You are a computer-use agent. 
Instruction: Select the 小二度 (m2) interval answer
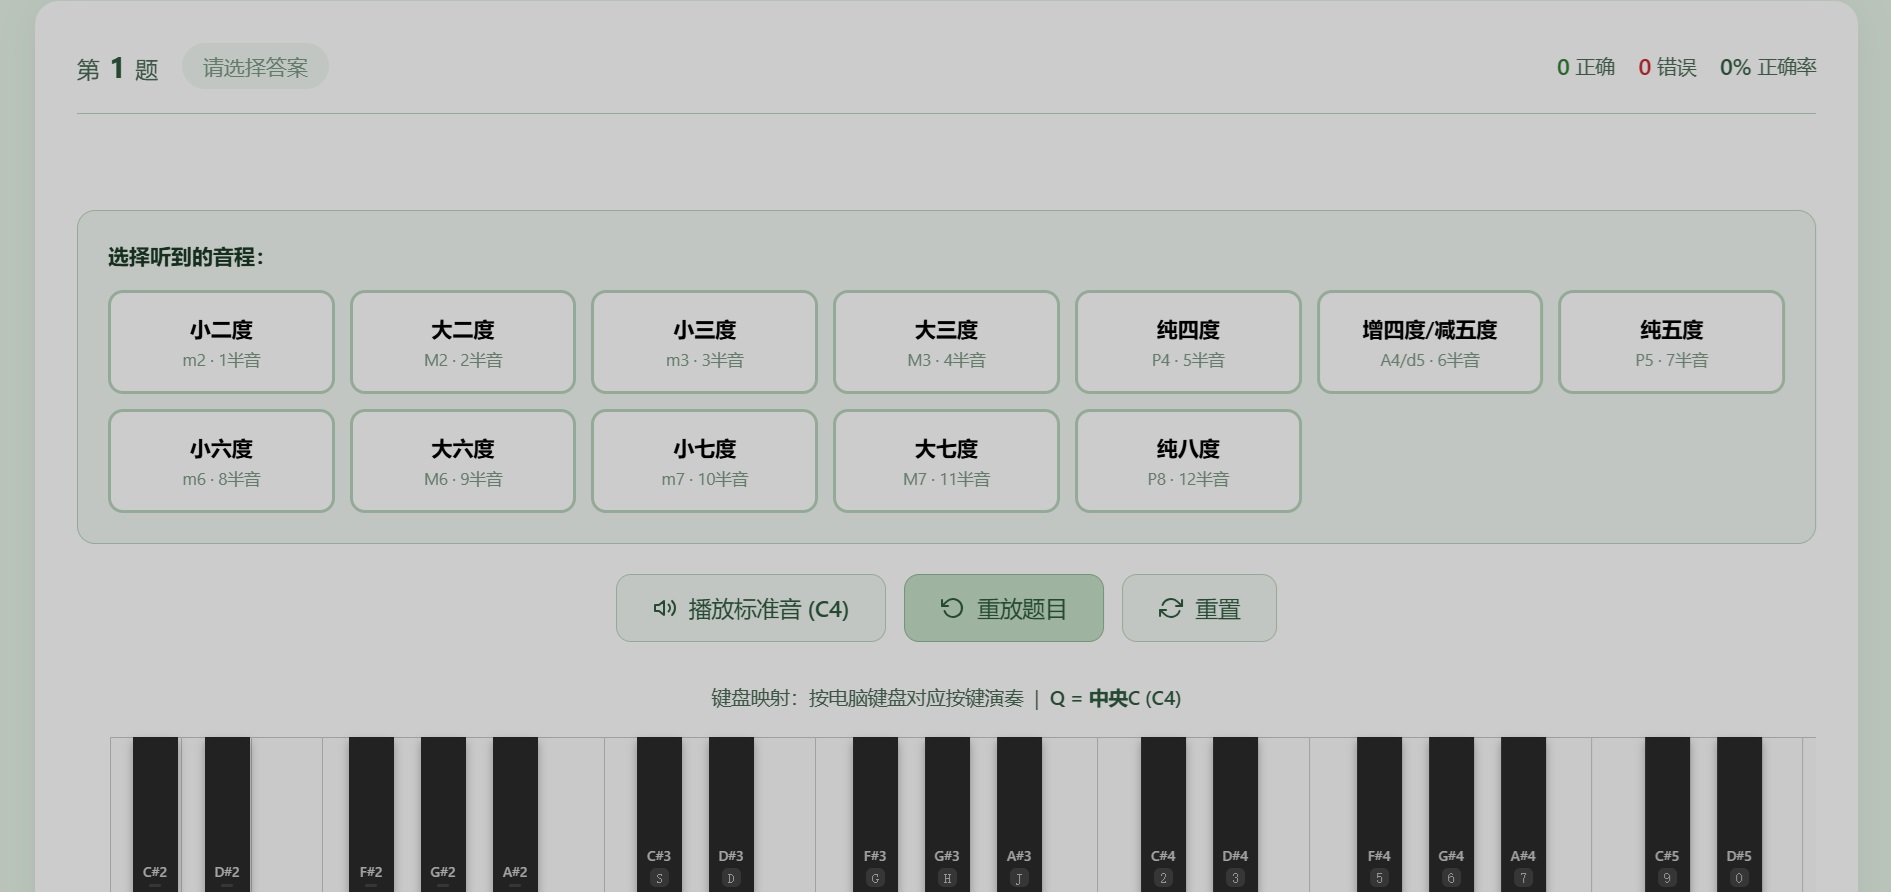click(221, 342)
